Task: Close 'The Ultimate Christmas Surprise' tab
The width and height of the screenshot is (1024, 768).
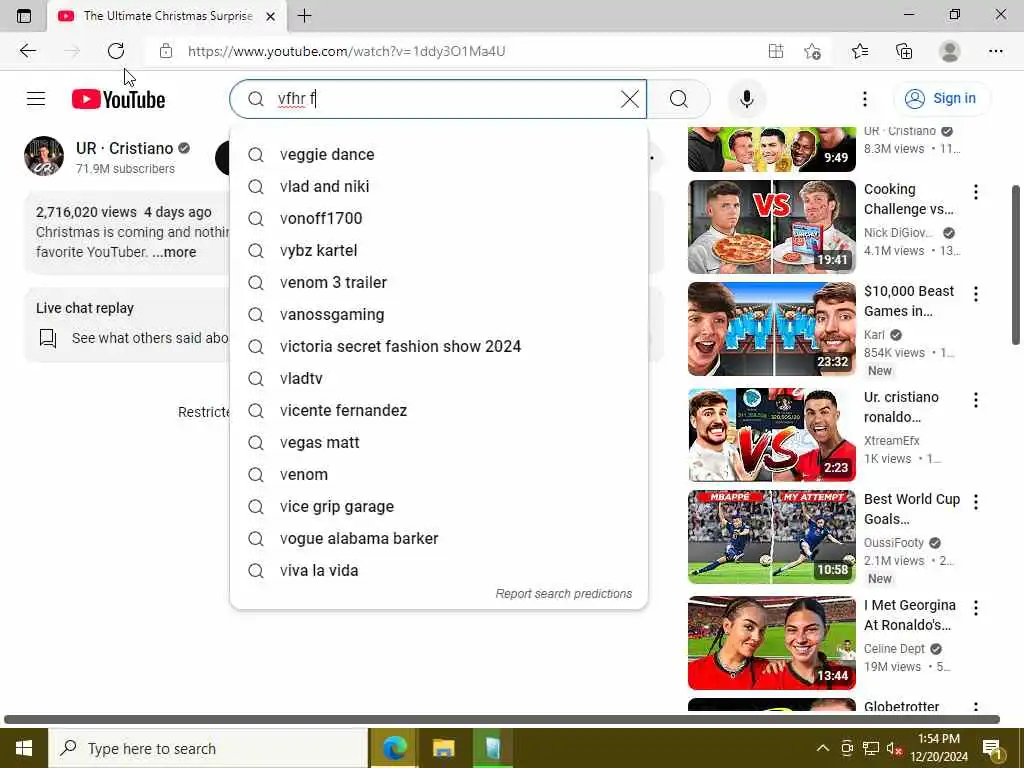Action: (x=270, y=16)
